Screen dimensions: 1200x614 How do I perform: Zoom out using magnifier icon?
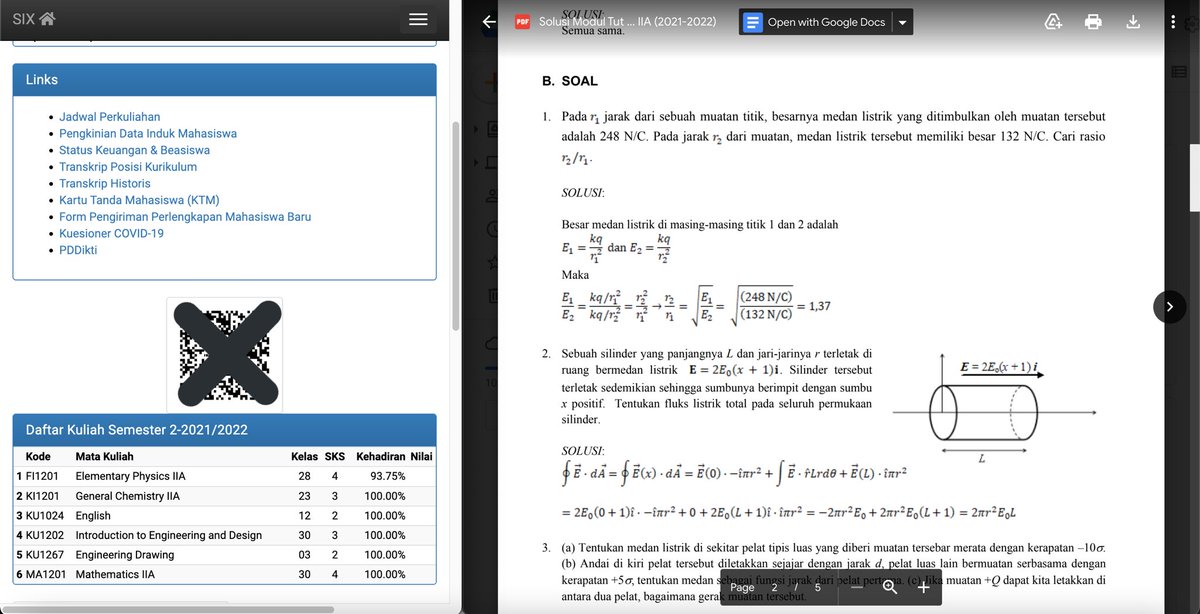tap(889, 588)
